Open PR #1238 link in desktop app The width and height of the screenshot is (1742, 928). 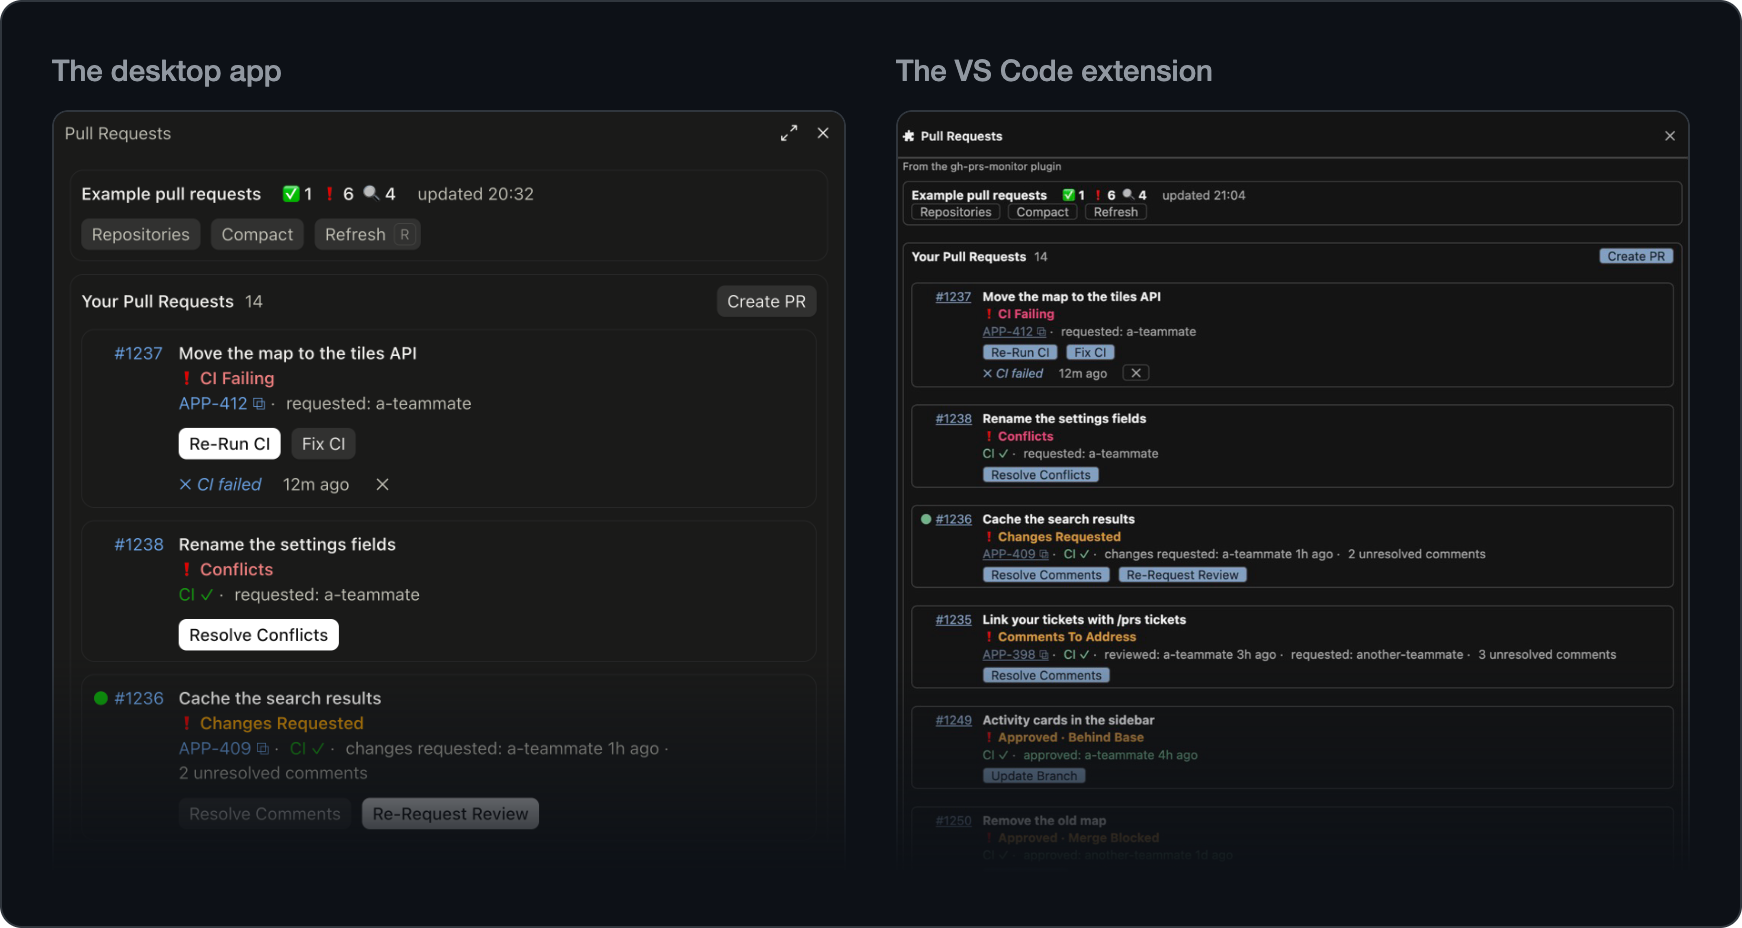point(138,544)
